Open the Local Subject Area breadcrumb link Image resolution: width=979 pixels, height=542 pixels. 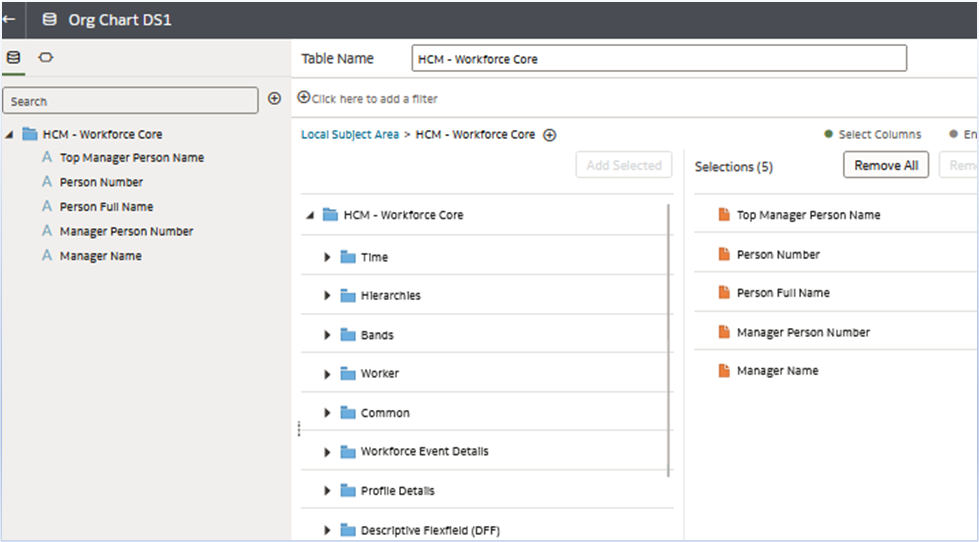(350, 135)
